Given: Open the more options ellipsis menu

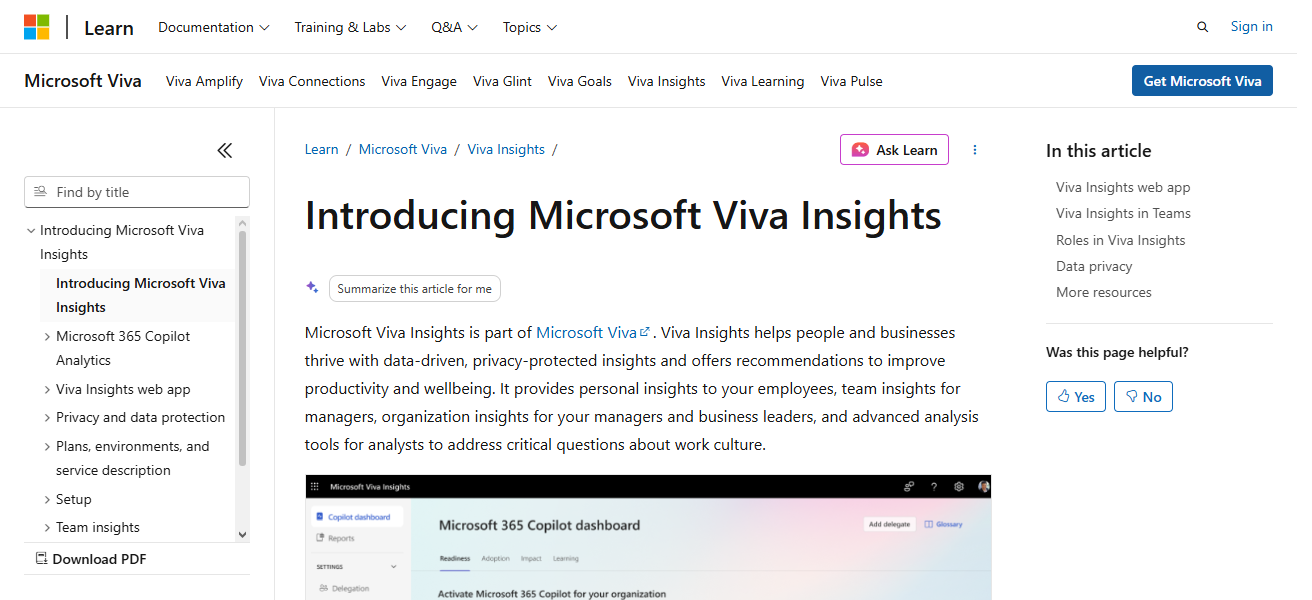Looking at the screenshot, I should [x=975, y=149].
